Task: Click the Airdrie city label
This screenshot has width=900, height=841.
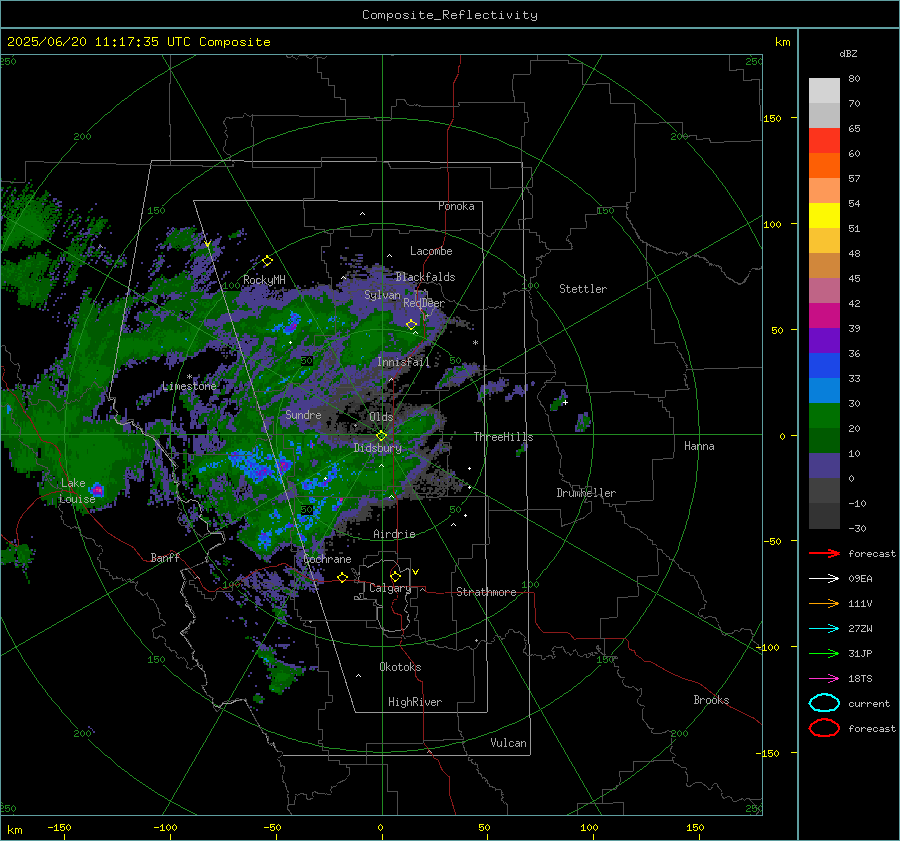Action: [394, 534]
